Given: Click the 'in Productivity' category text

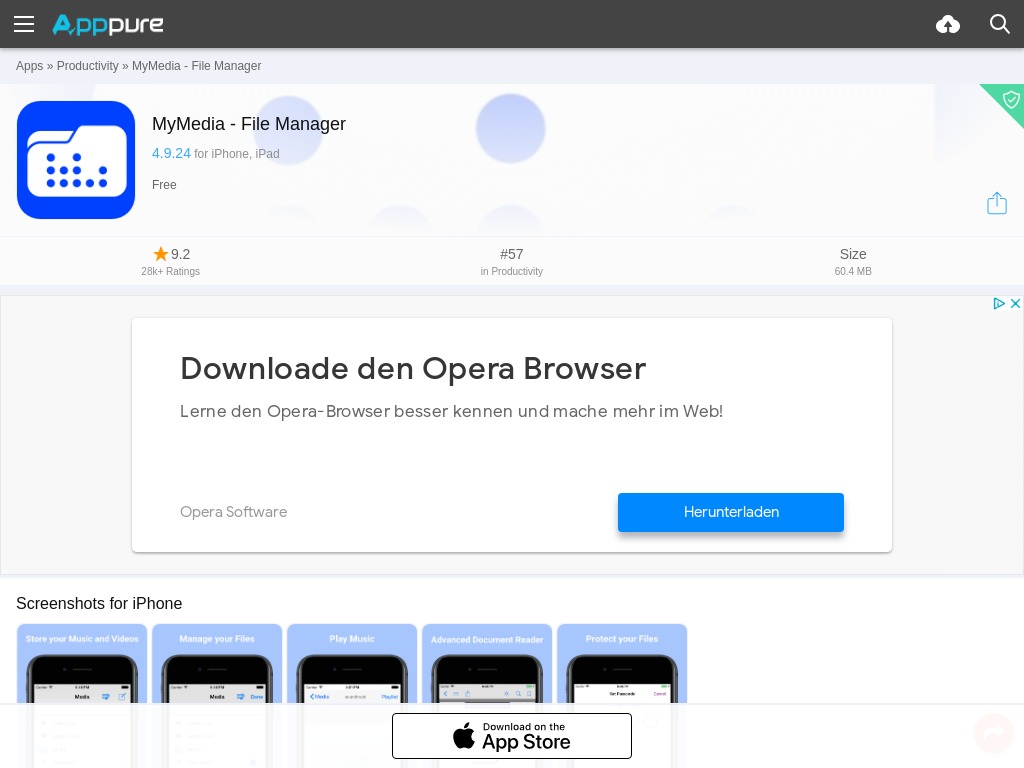Looking at the screenshot, I should 512,271.
